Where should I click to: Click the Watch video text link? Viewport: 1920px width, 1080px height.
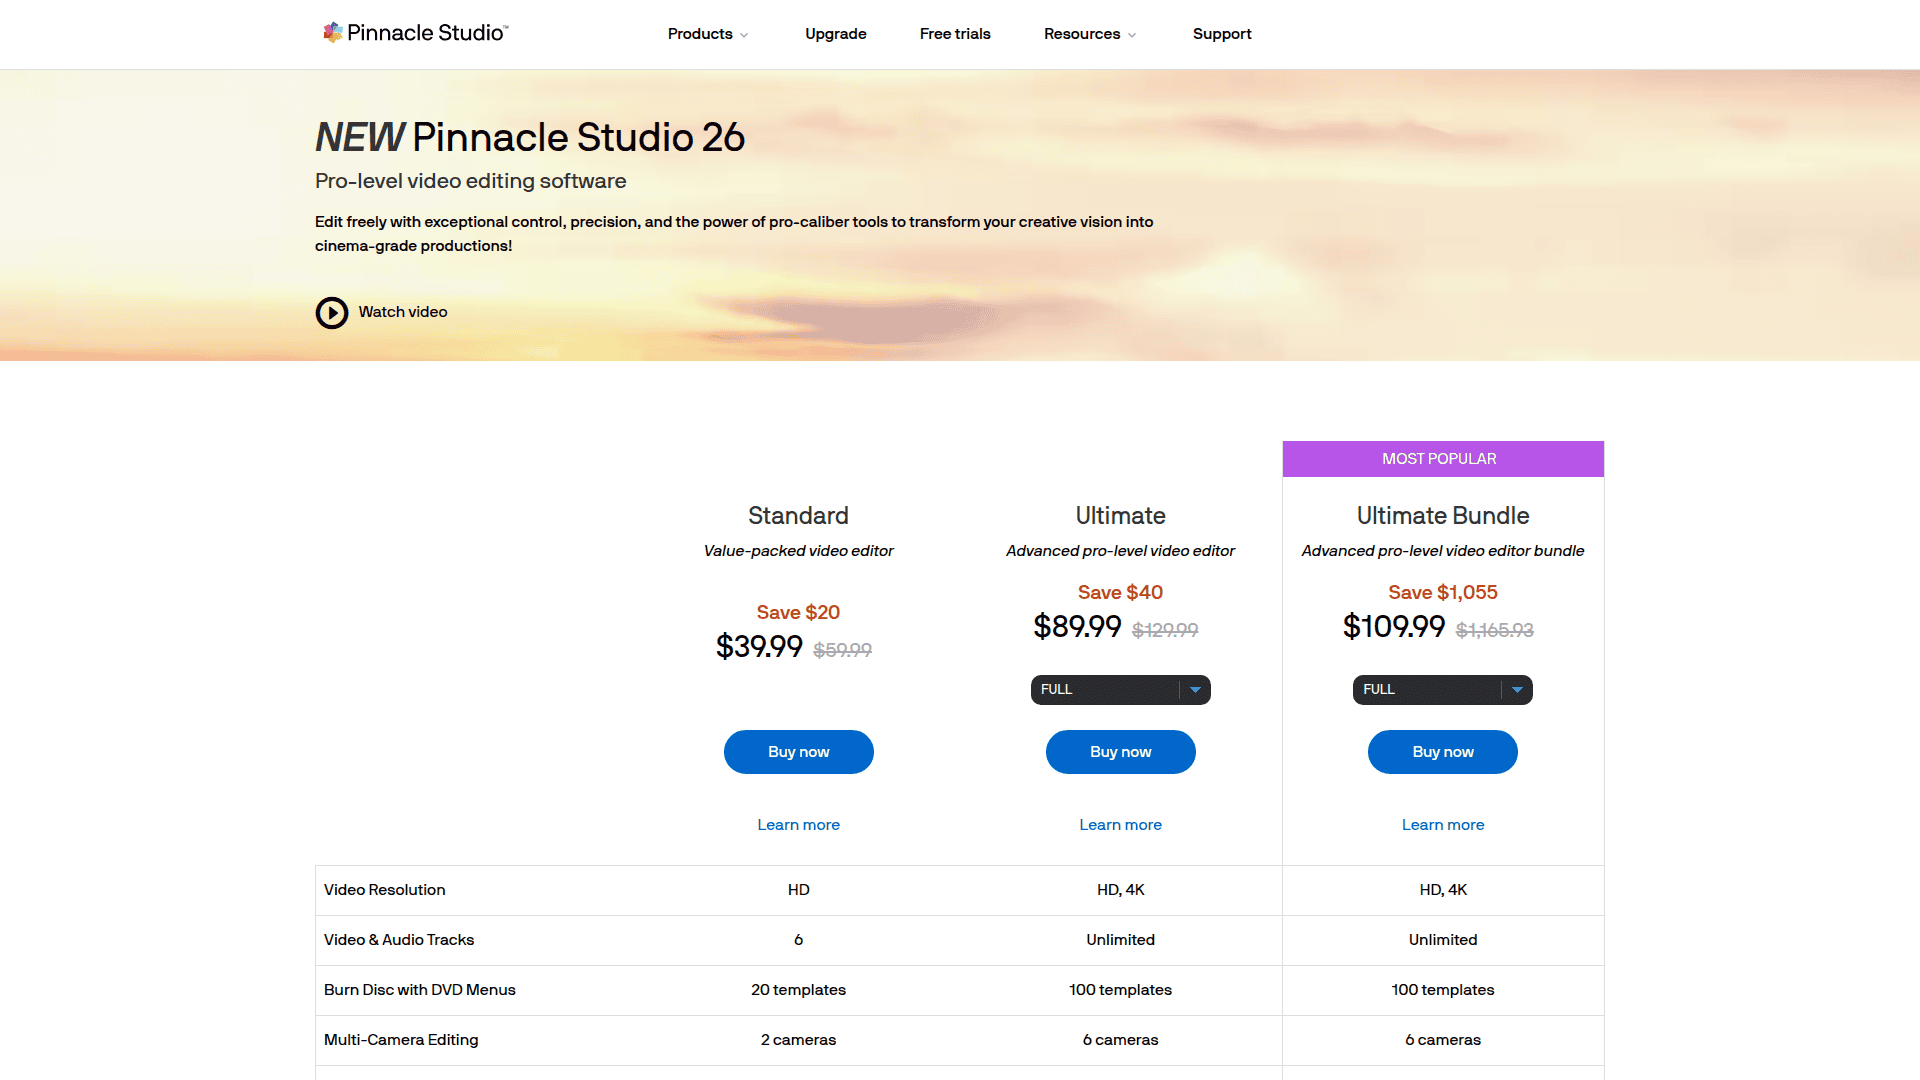(403, 312)
